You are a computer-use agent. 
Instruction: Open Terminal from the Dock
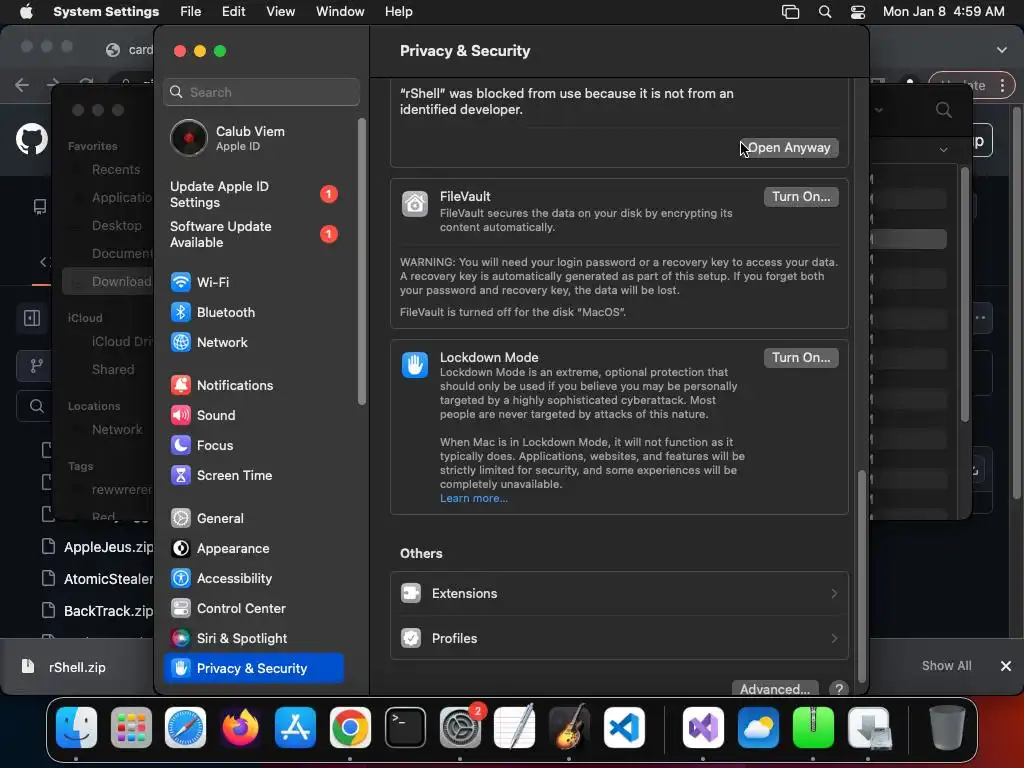[405, 728]
